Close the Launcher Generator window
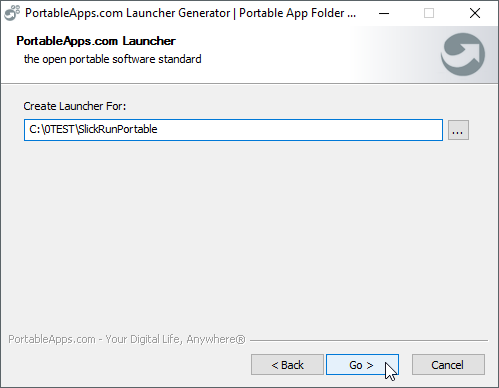Image resolution: width=499 pixels, height=388 pixels. click(x=475, y=13)
